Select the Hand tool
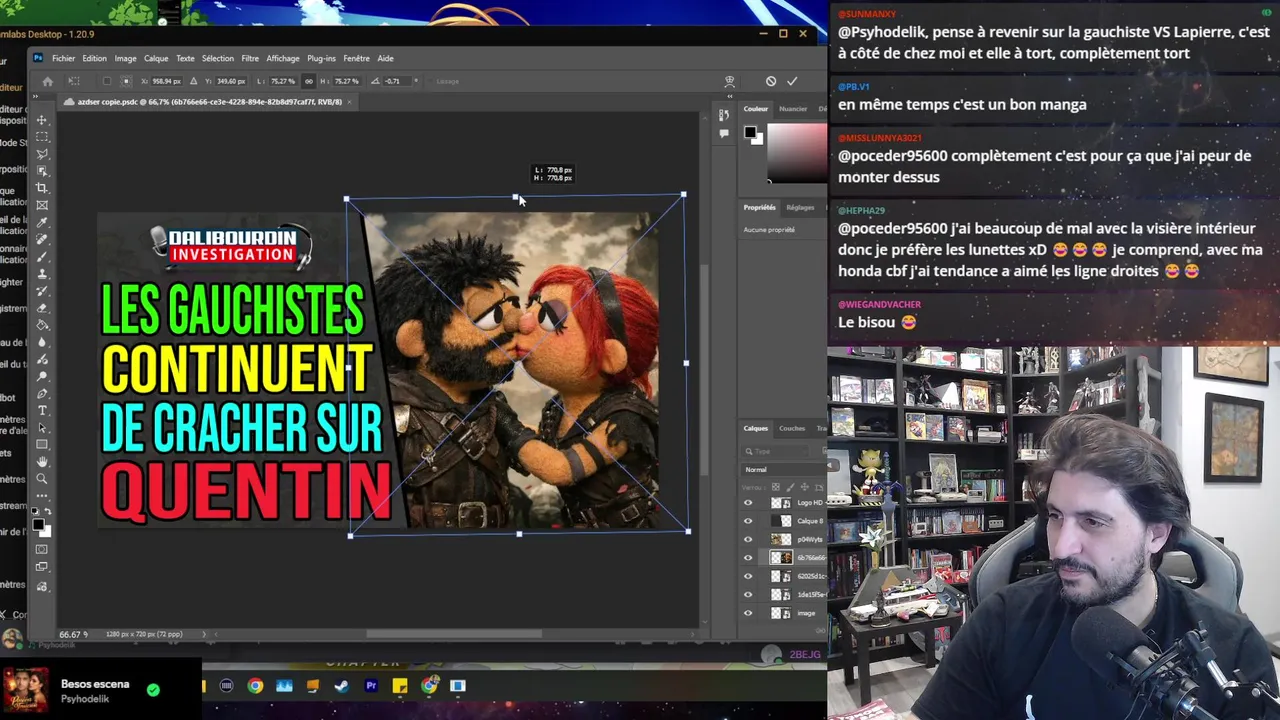 click(x=41, y=462)
